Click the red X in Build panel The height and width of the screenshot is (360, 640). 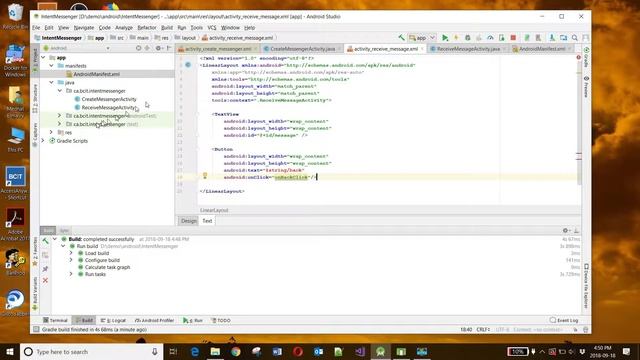pos(45,280)
